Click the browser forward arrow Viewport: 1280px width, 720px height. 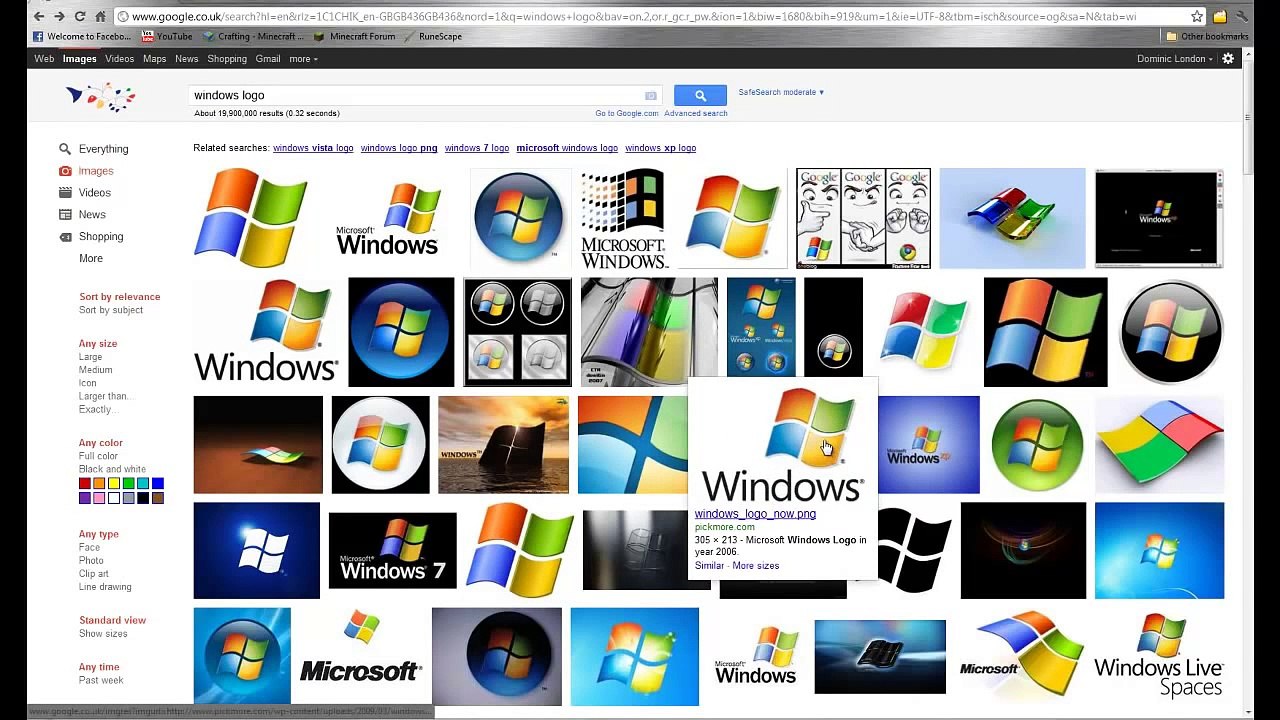pos(59,16)
